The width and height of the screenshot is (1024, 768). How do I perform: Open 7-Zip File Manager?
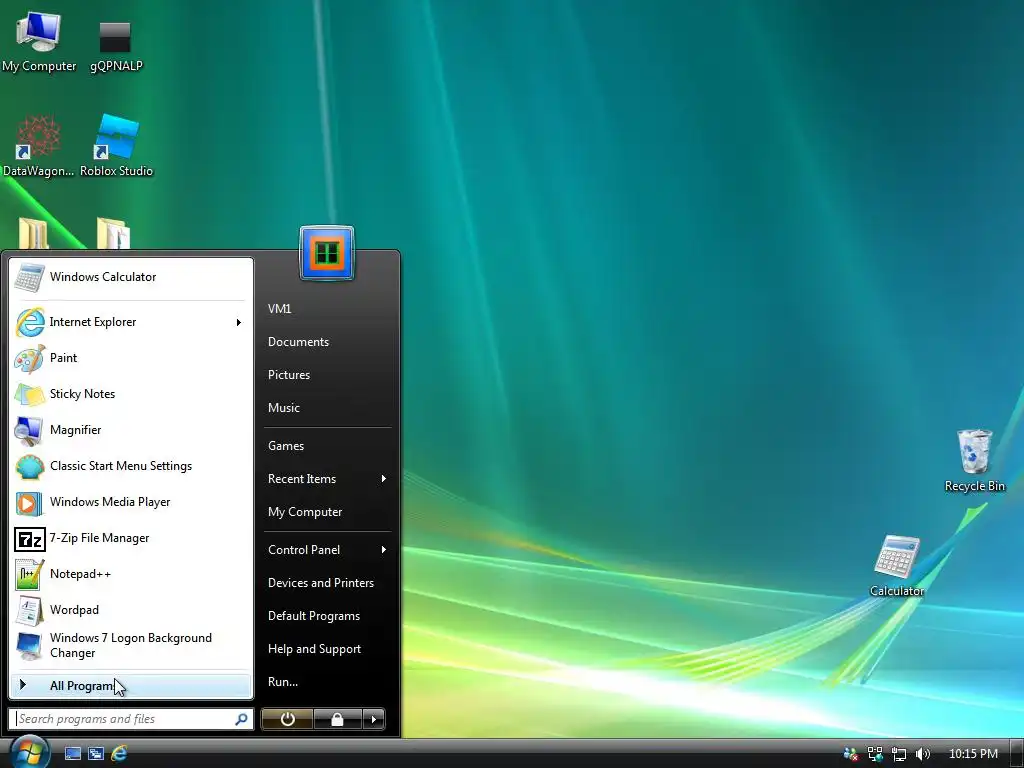131,537
